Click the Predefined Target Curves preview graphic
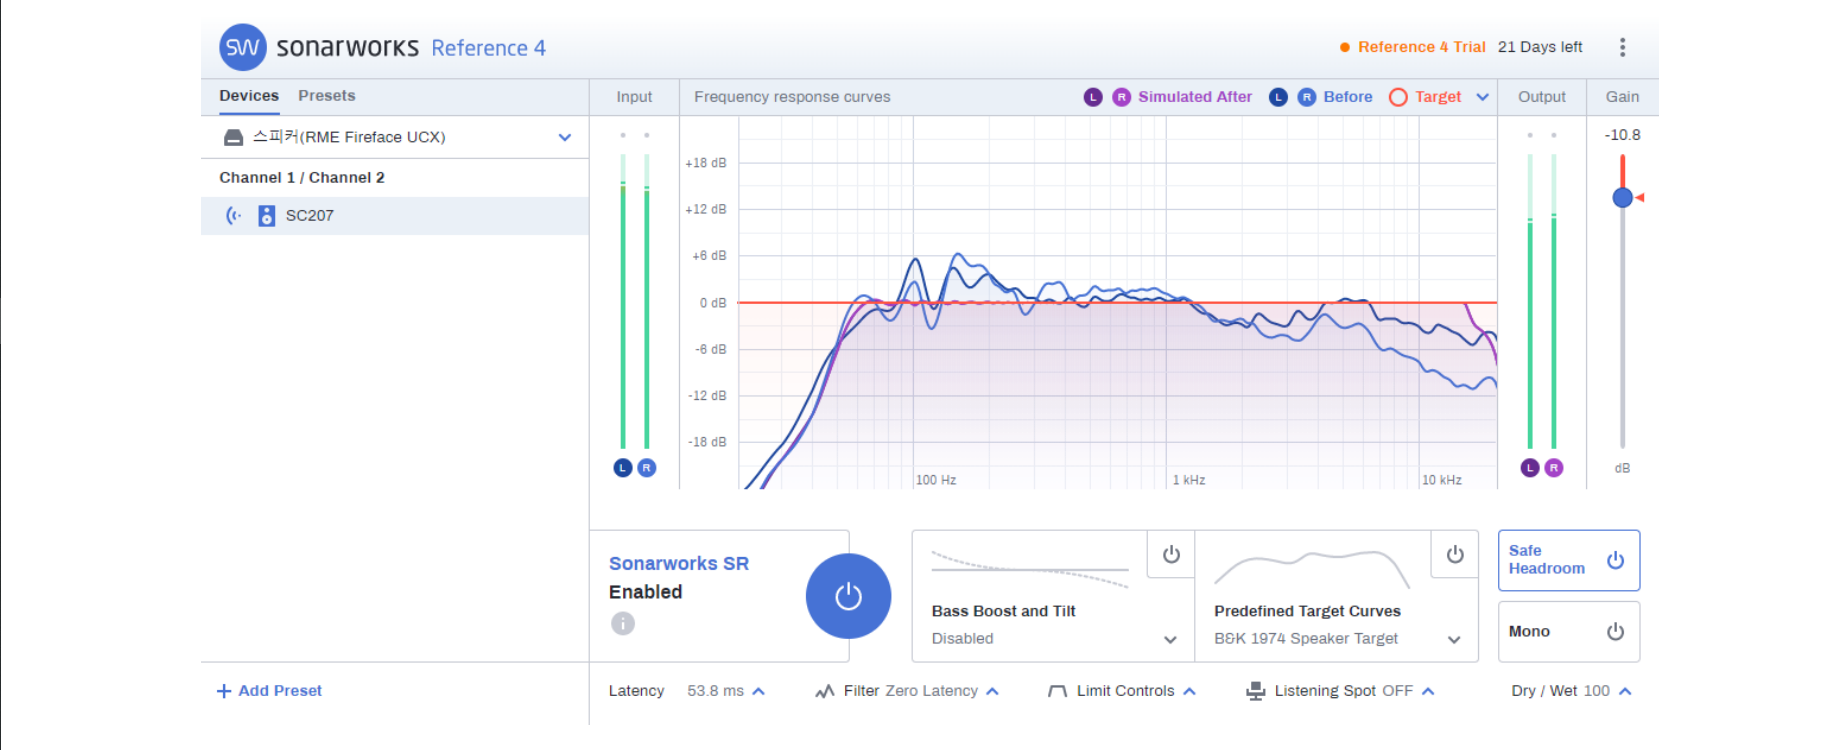 [x=1312, y=568]
